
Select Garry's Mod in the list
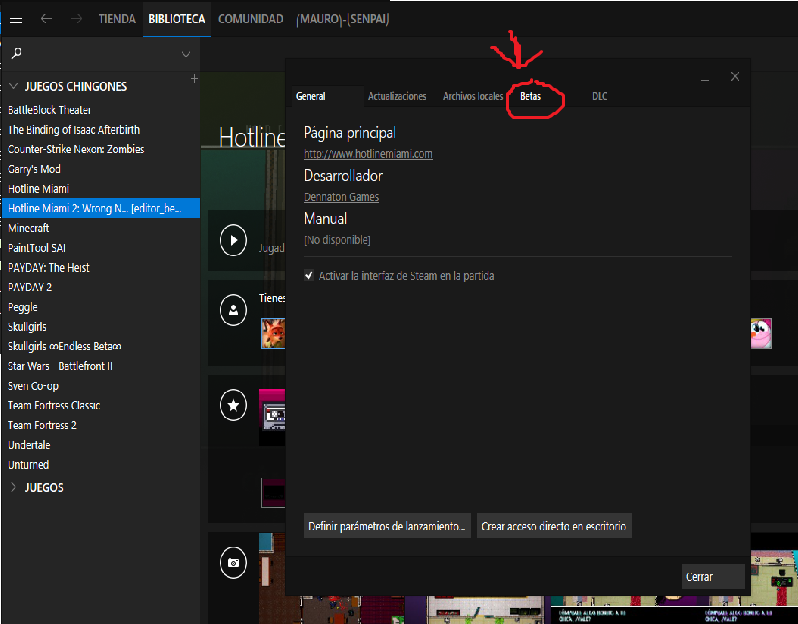tap(101, 169)
